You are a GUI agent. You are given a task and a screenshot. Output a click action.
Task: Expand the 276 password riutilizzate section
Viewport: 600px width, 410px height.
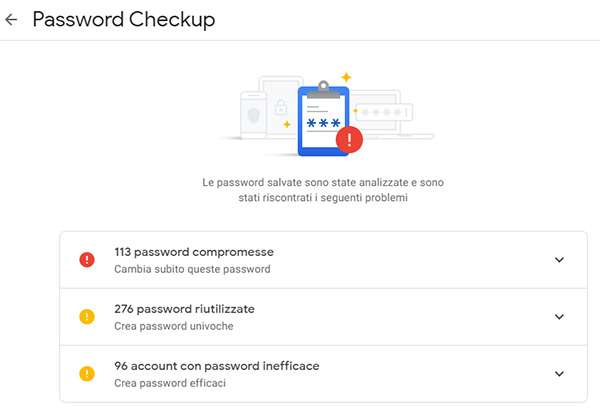559,317
